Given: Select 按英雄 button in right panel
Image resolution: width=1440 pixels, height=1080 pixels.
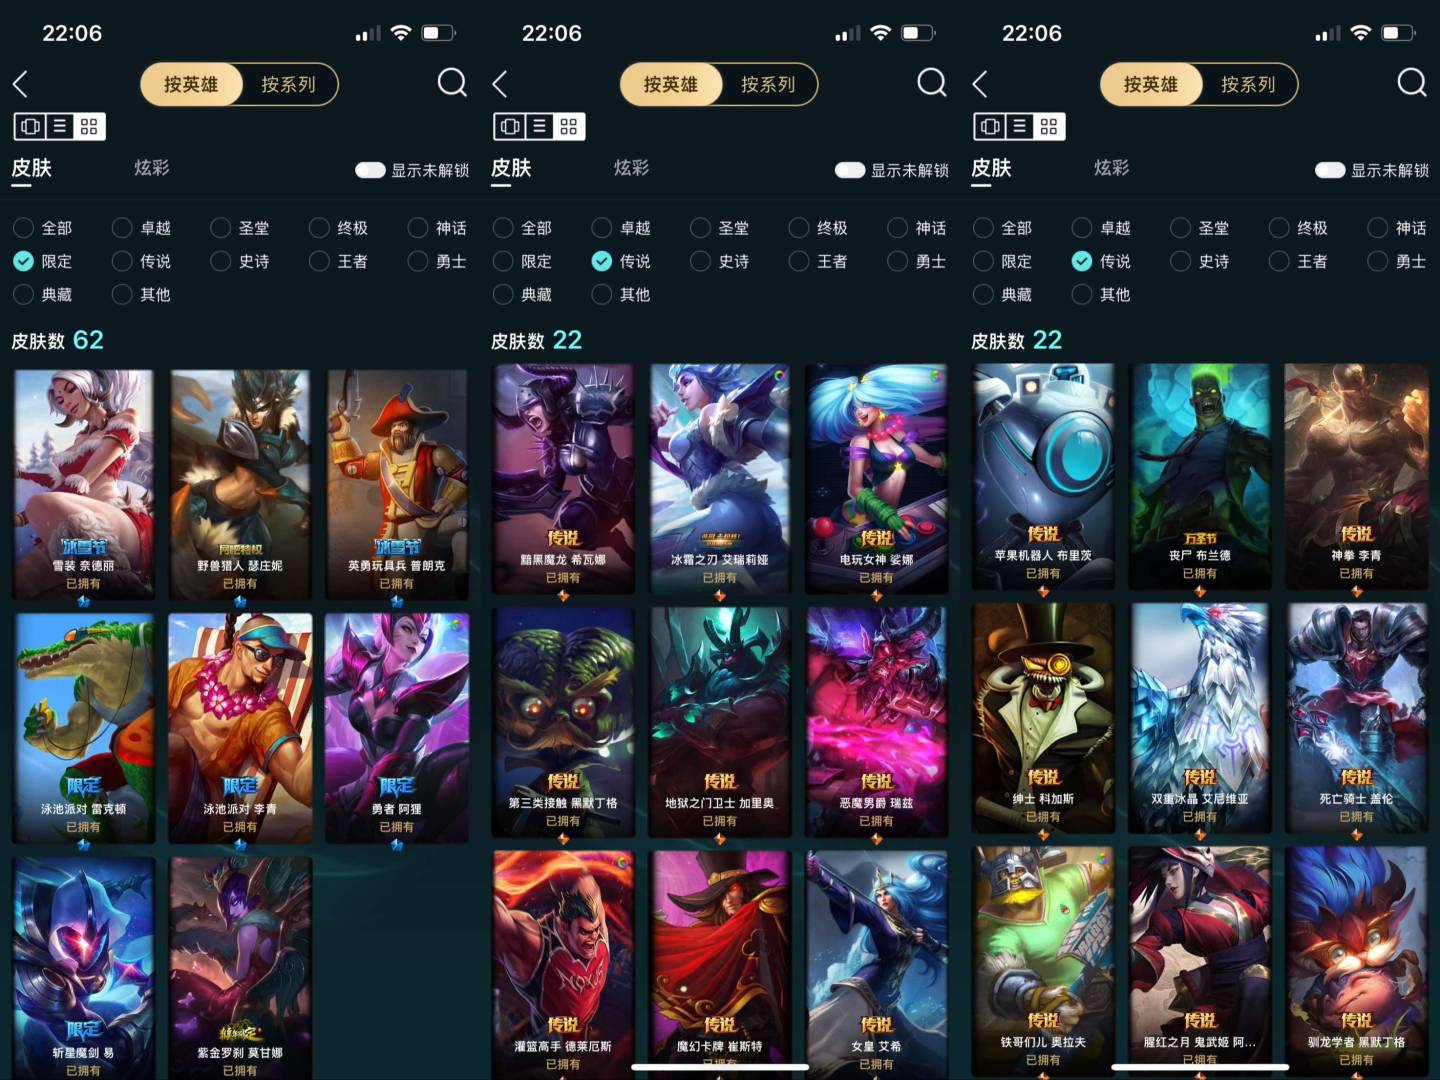Looking at the screenshot, I should pyautogui.click(x=1151, y=84).
